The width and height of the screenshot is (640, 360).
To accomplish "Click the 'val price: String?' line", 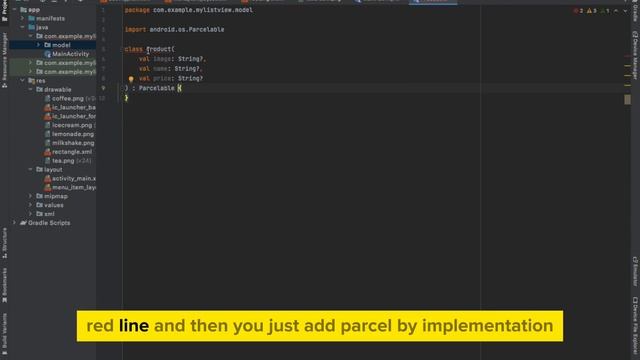I will [x=171, y=78].
